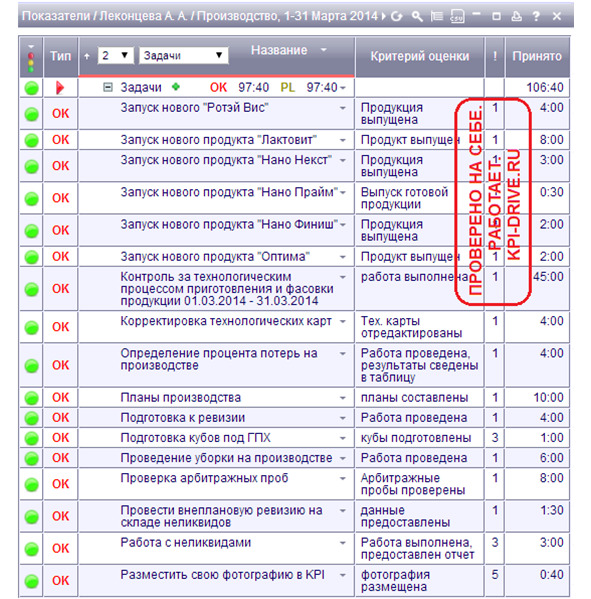Click the Принято column header
This screenshot has height=599, width=591.
pyautogui.click(x=537, y=57)
